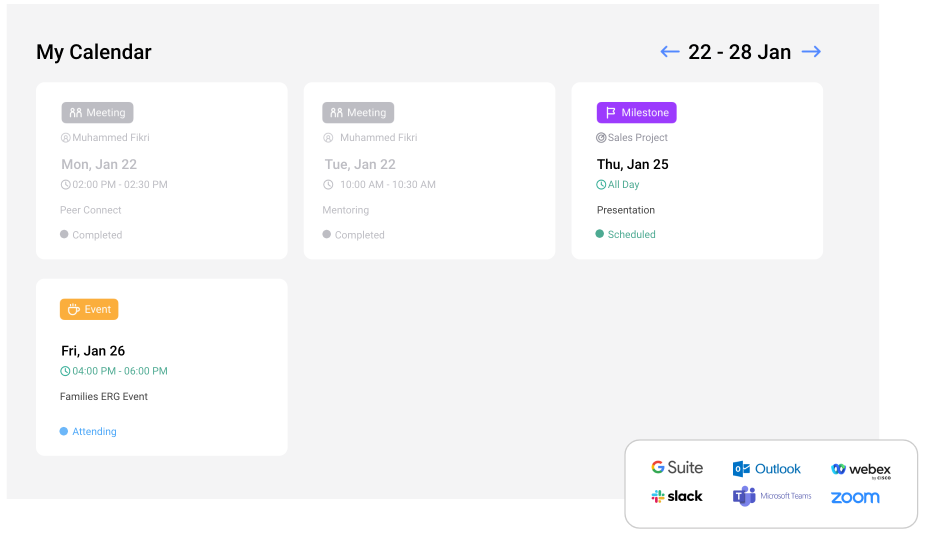926x534 pixels.
Task: Click the Slack integration logo
Action: pyautogui.click(x=677, y=496)
